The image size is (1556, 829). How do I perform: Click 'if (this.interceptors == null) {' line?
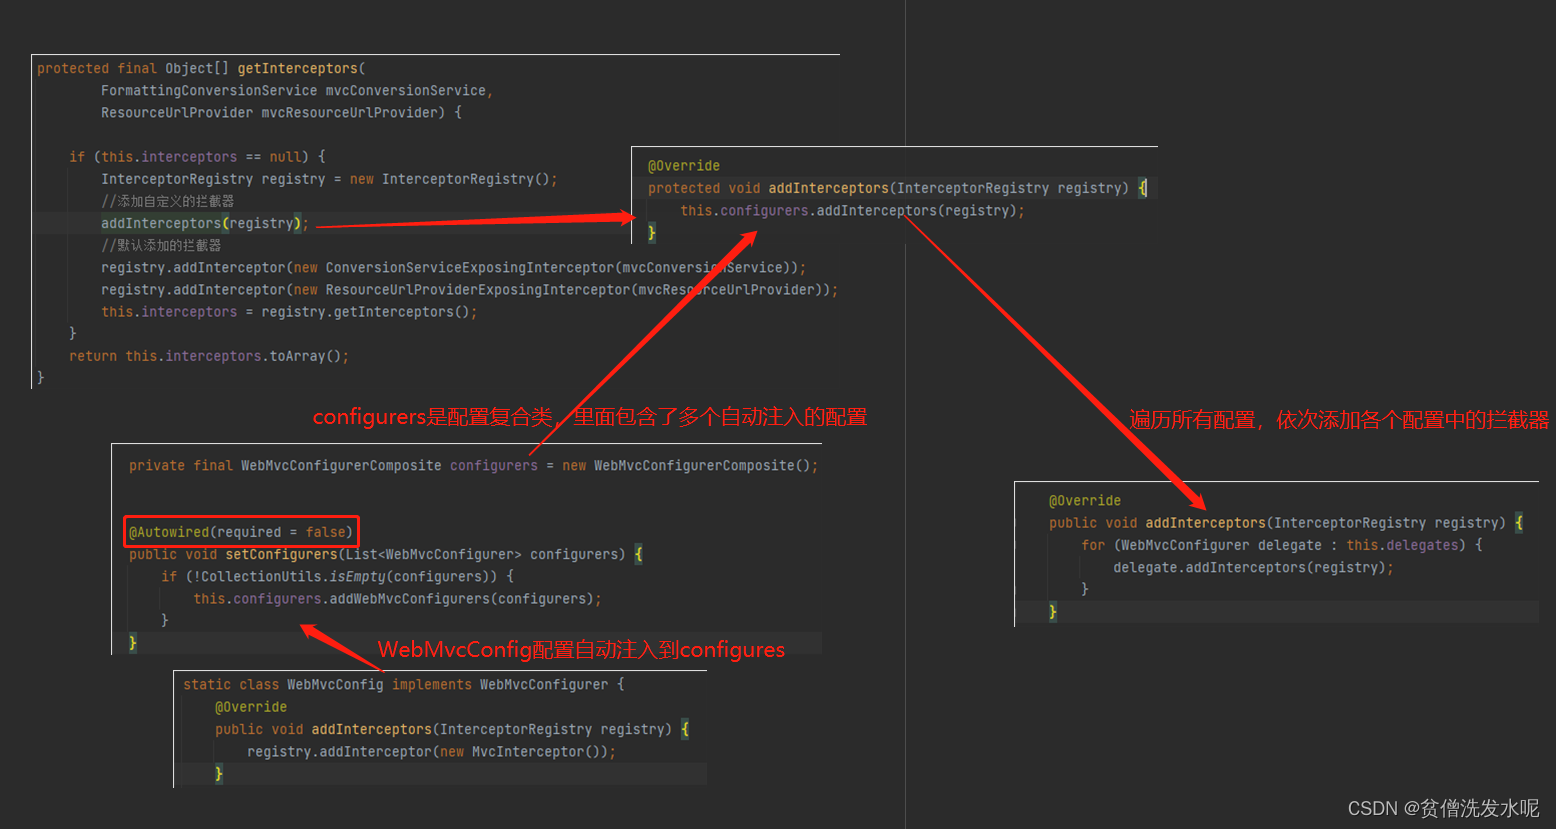pos(197,156)
